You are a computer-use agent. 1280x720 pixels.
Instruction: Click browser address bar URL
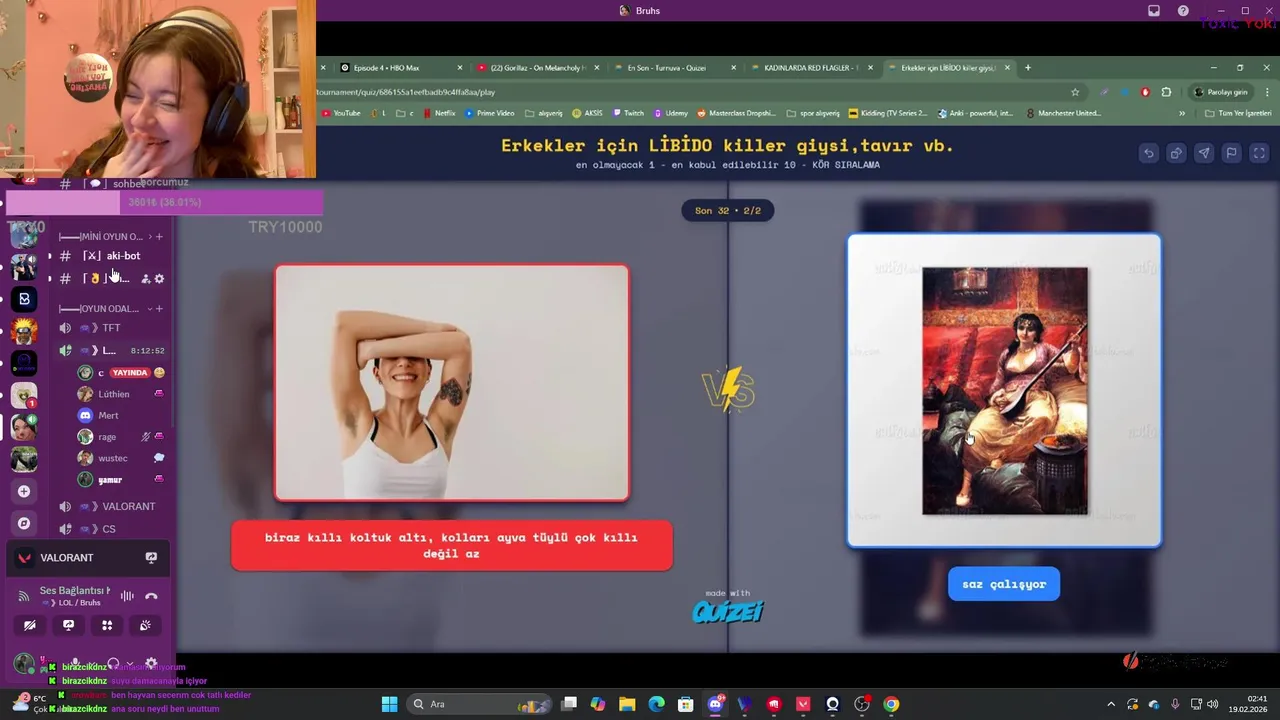point(405,92)
